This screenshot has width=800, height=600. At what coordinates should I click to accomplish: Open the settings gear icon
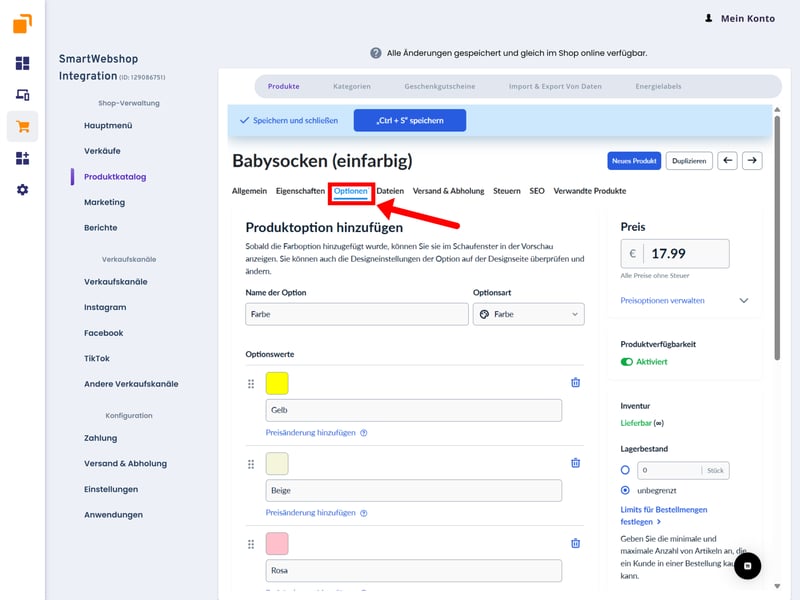point(22,190)
